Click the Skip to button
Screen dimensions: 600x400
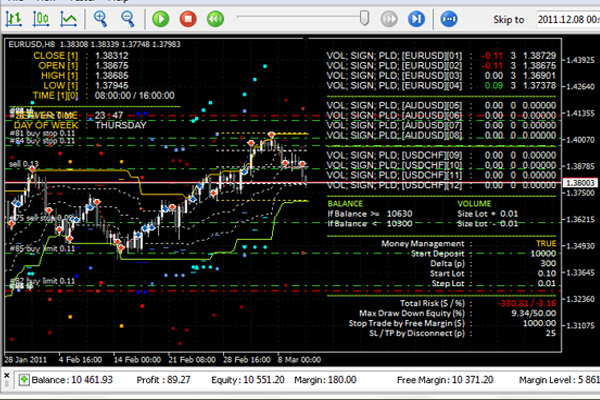pos(508,18)
